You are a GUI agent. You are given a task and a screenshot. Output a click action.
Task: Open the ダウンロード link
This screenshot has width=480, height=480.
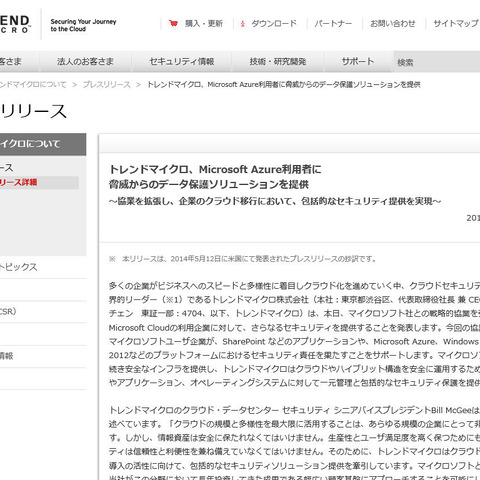tap(274, 24)
